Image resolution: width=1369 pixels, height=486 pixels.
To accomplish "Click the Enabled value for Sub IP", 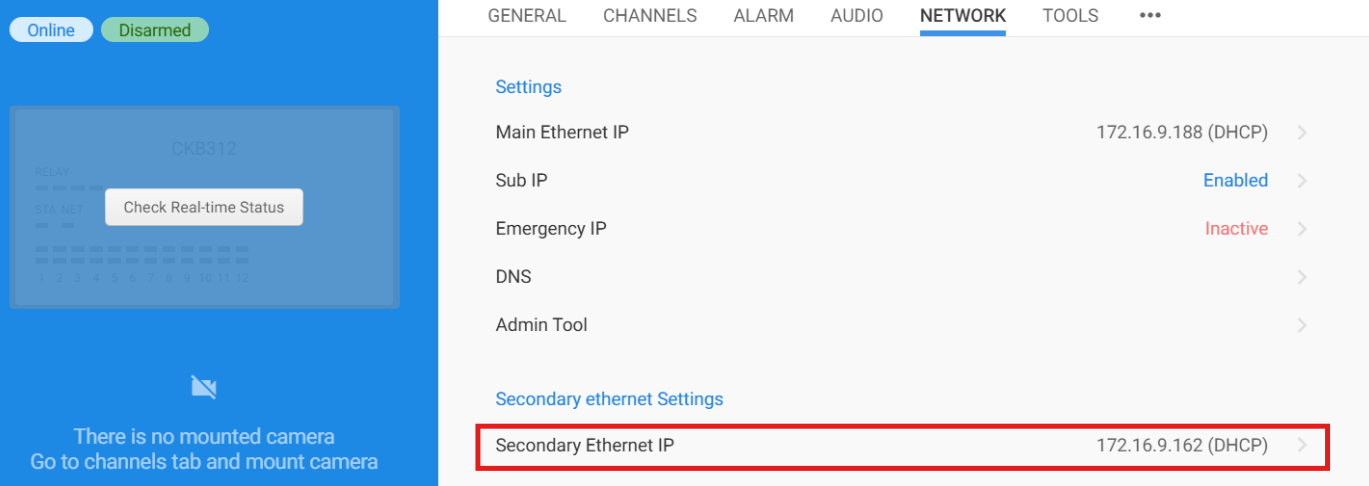I will [x=1235, y=181].
